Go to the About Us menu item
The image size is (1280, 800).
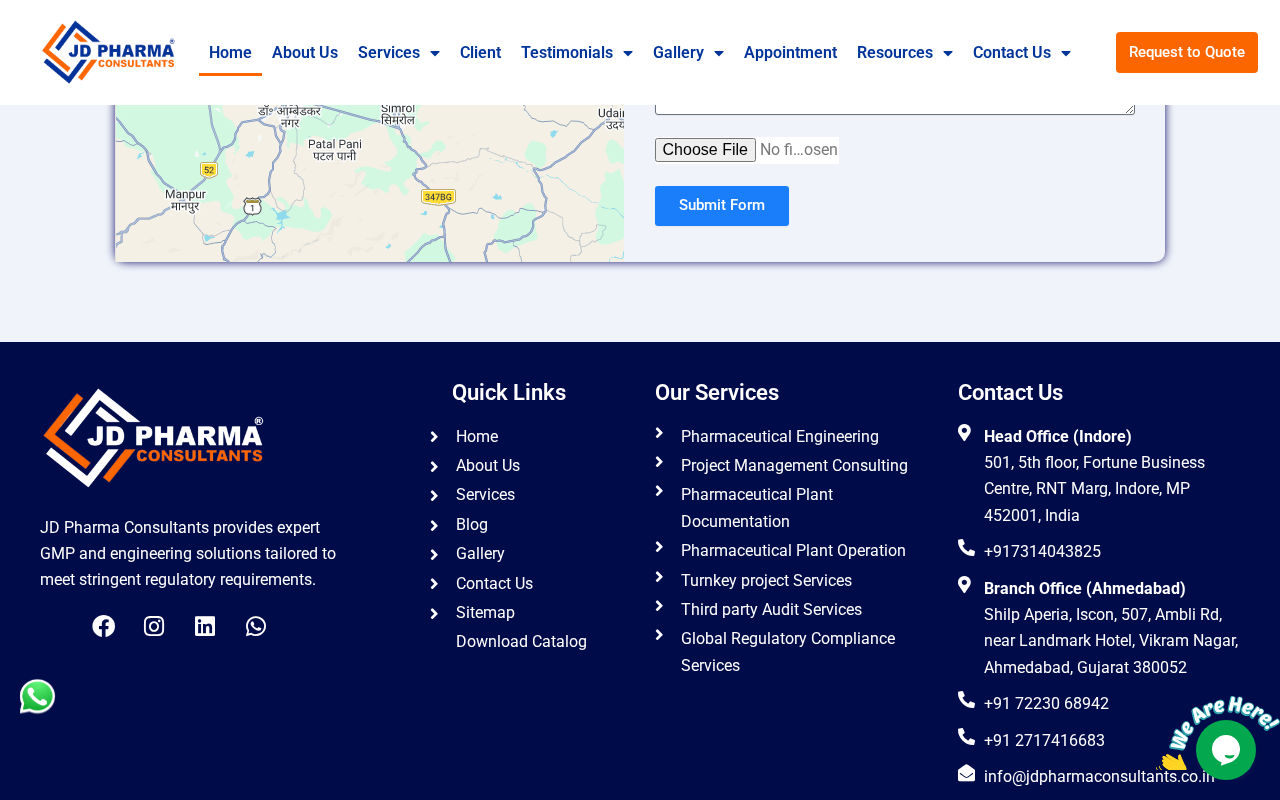pos(305,53)
